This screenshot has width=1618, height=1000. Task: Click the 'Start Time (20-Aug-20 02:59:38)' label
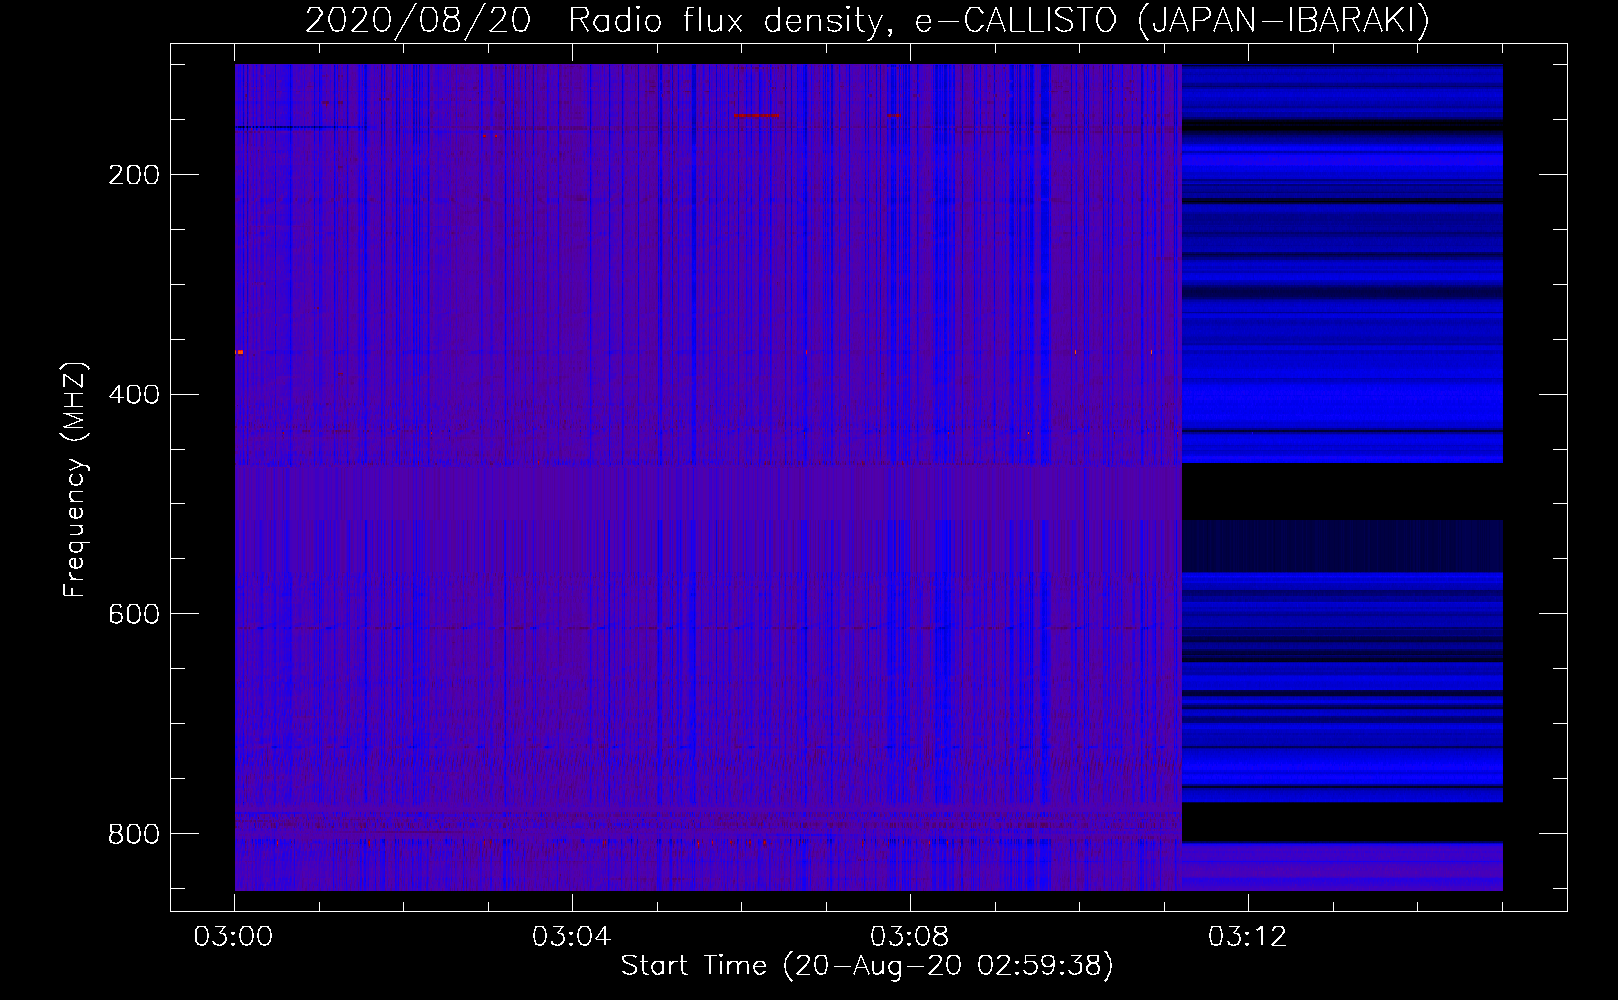point(867,966)
